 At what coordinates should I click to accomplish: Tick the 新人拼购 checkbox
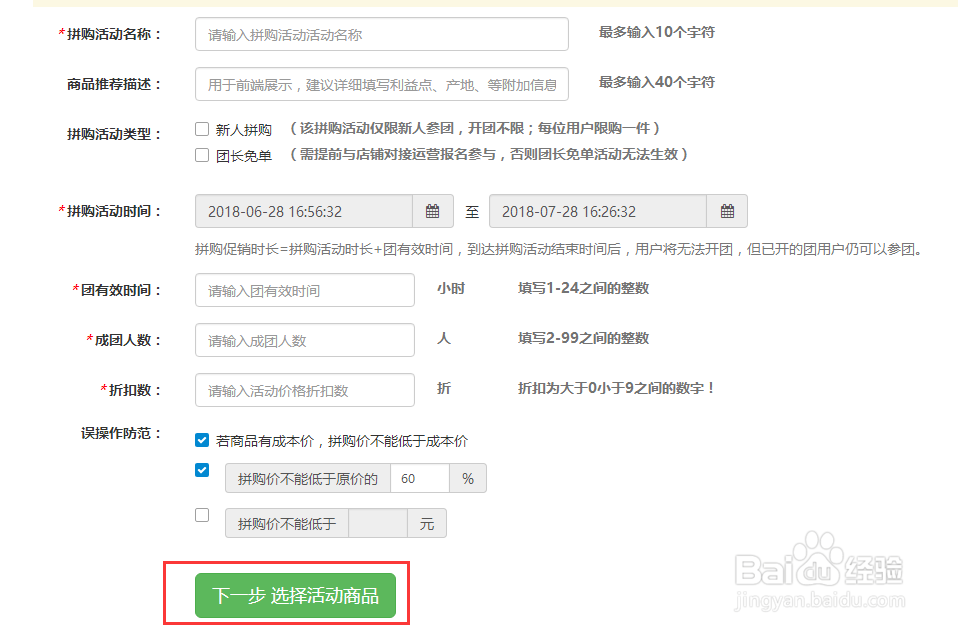click(202, 129)
